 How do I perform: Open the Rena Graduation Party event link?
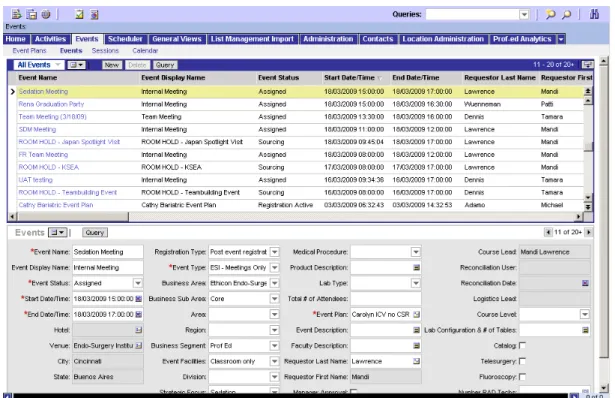click(x=51, y=104)
